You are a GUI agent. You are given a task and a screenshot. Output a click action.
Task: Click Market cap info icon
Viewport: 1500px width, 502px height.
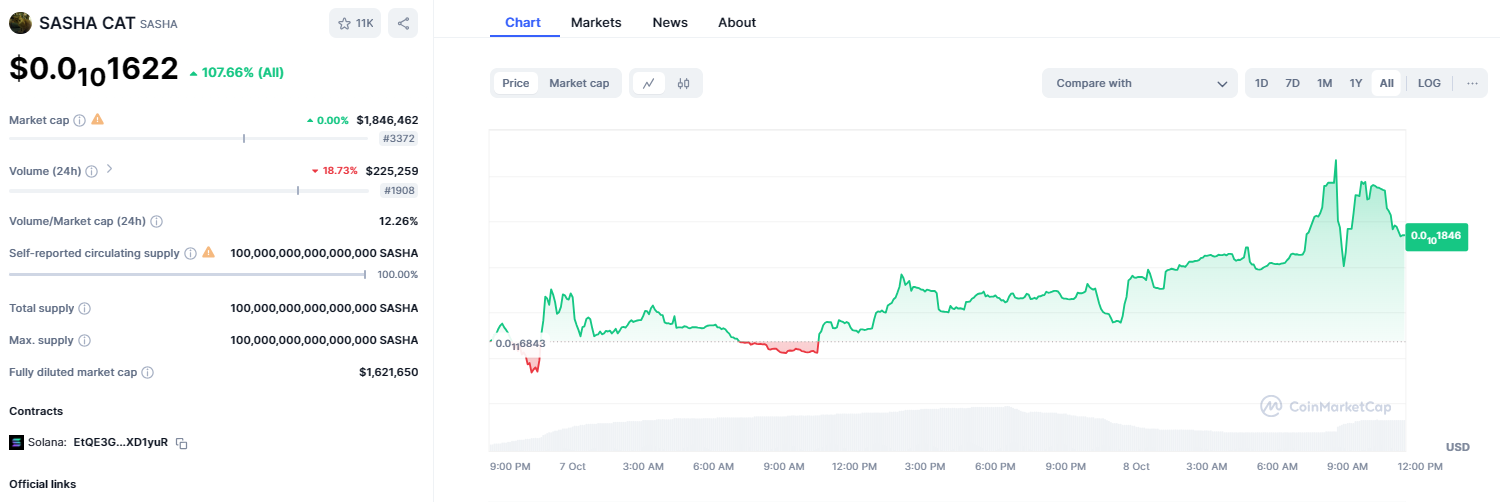coord(80,120)
